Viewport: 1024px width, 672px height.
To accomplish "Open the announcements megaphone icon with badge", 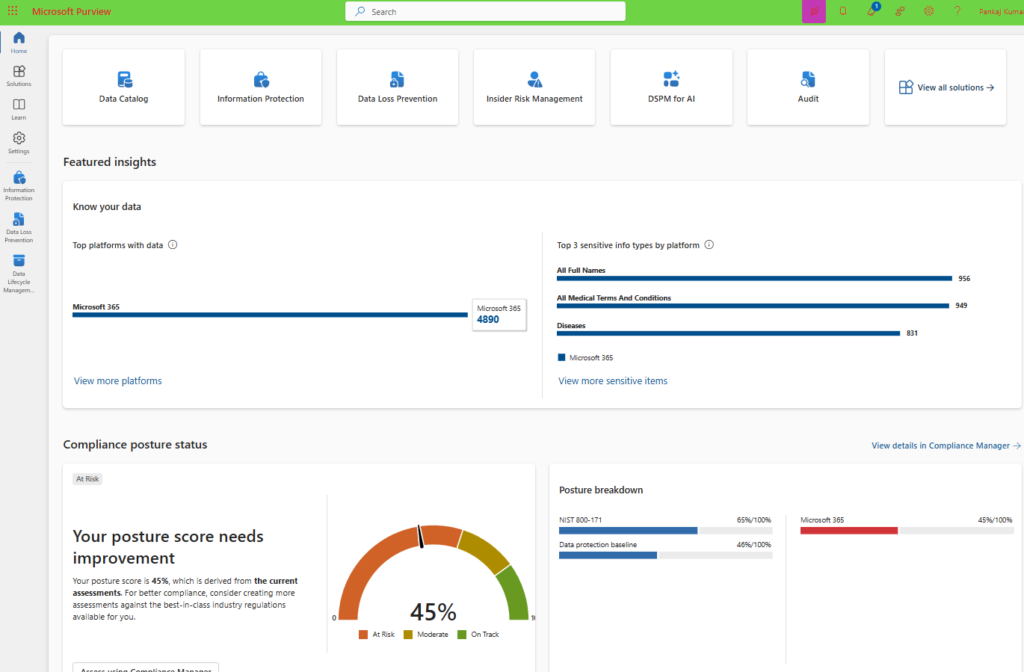I will tap(872, 10).
